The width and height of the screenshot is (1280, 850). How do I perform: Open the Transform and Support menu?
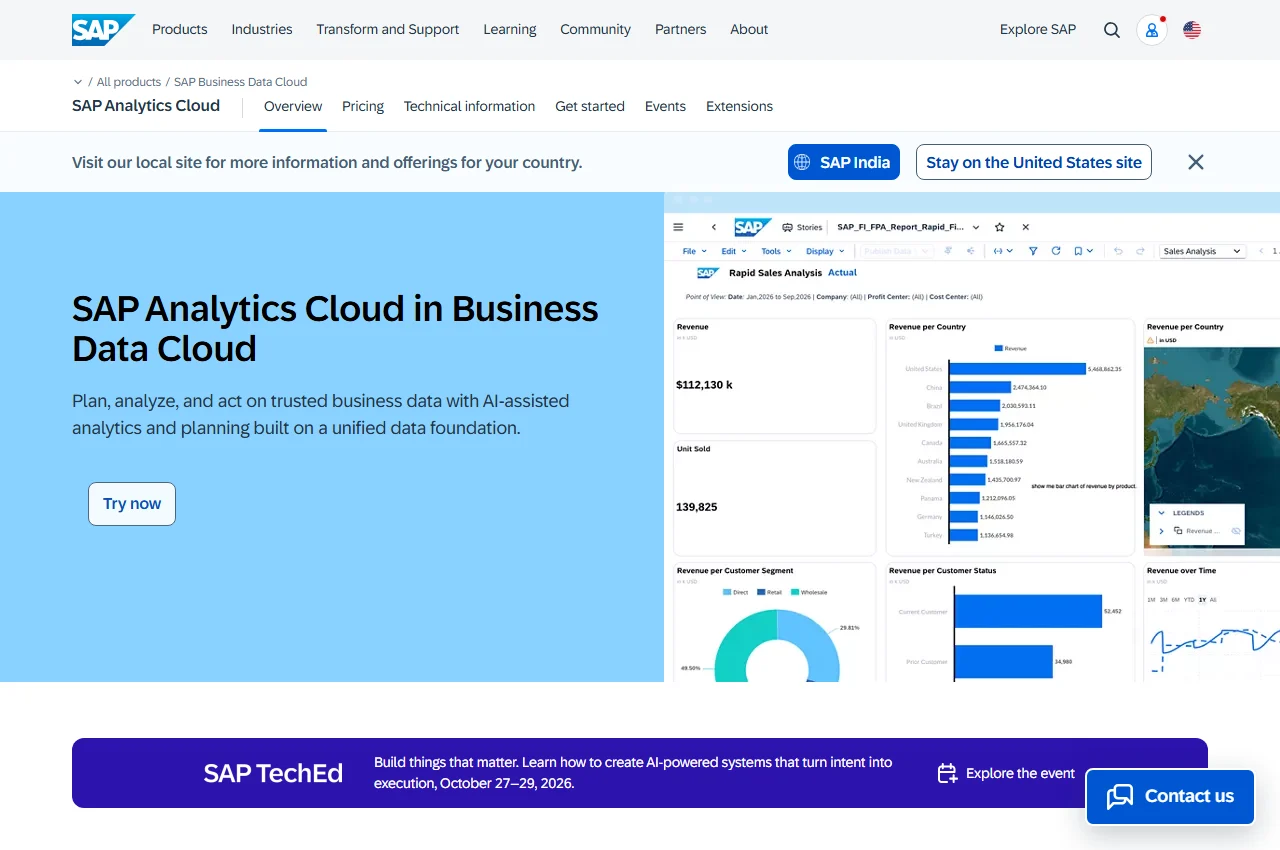(388, 30)
